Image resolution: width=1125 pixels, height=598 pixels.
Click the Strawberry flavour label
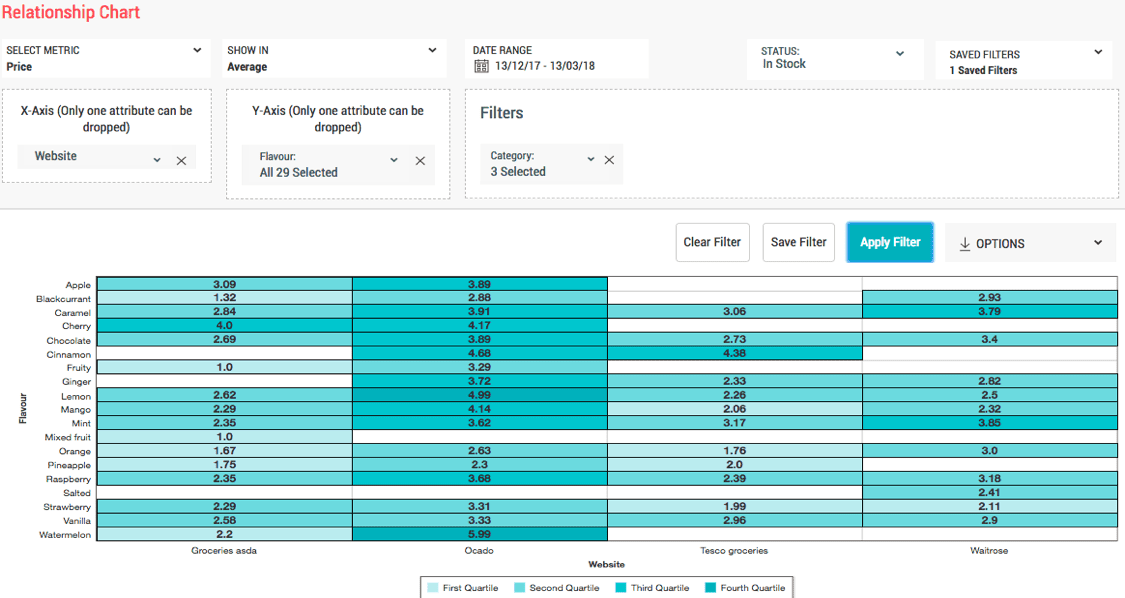(x=67, y=507)
